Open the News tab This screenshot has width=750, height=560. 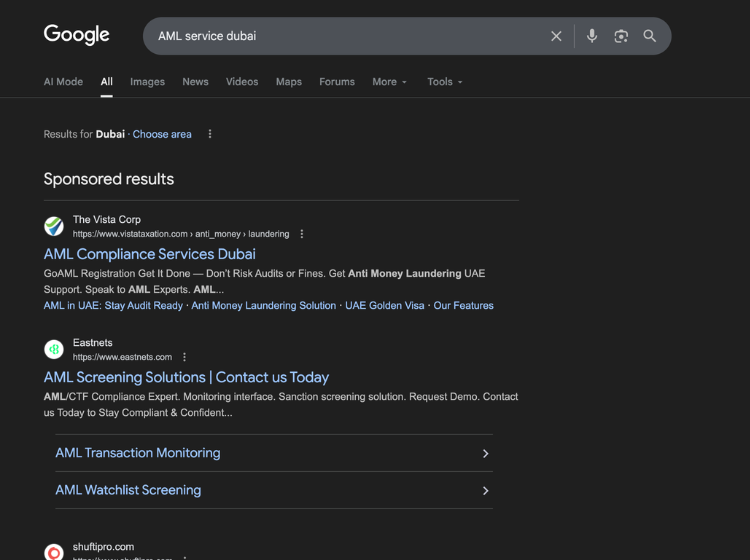click(x=195, y=82)
